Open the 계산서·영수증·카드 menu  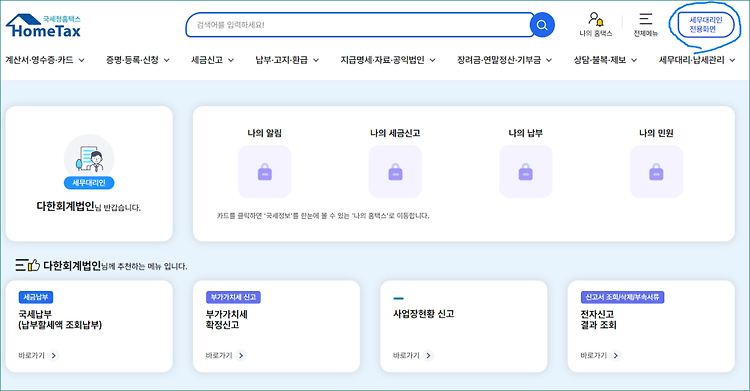(39, 60)
